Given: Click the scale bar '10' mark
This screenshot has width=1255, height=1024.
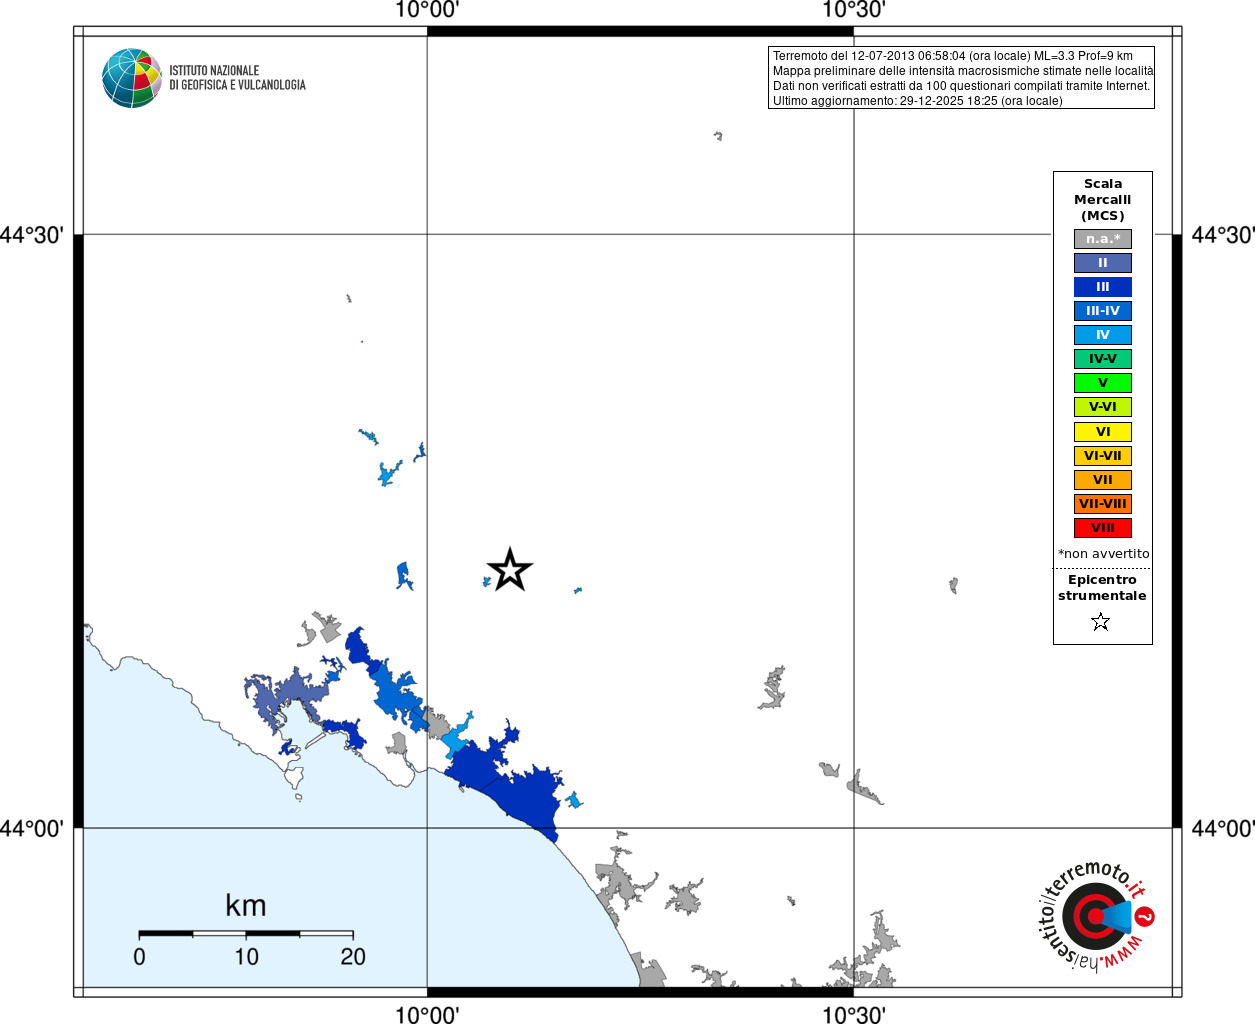Looking at the screenshot, I should pyautogui.click(x=246, y=957).
